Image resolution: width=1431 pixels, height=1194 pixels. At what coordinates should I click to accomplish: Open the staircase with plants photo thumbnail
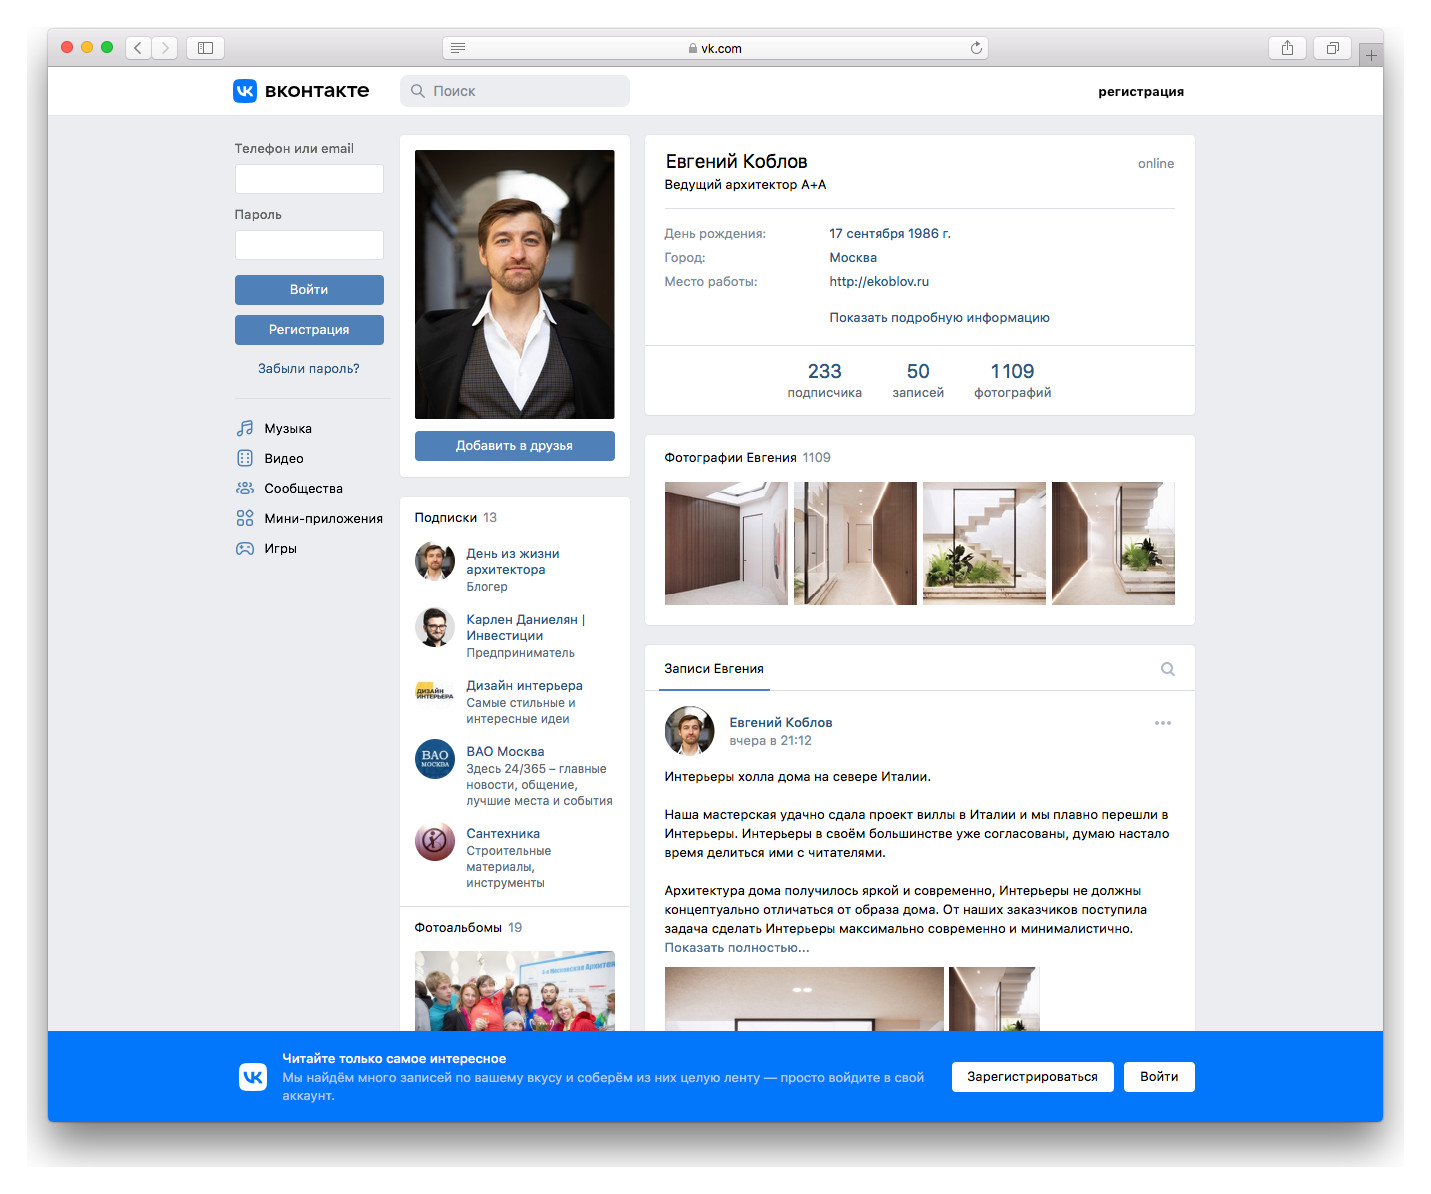pyautogui.click(x=984, y=543)
